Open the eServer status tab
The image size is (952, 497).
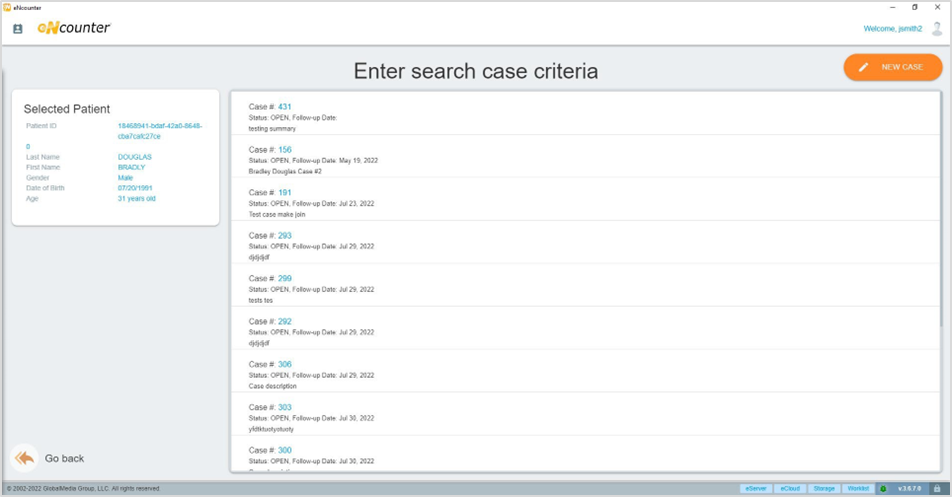(755, 489)
